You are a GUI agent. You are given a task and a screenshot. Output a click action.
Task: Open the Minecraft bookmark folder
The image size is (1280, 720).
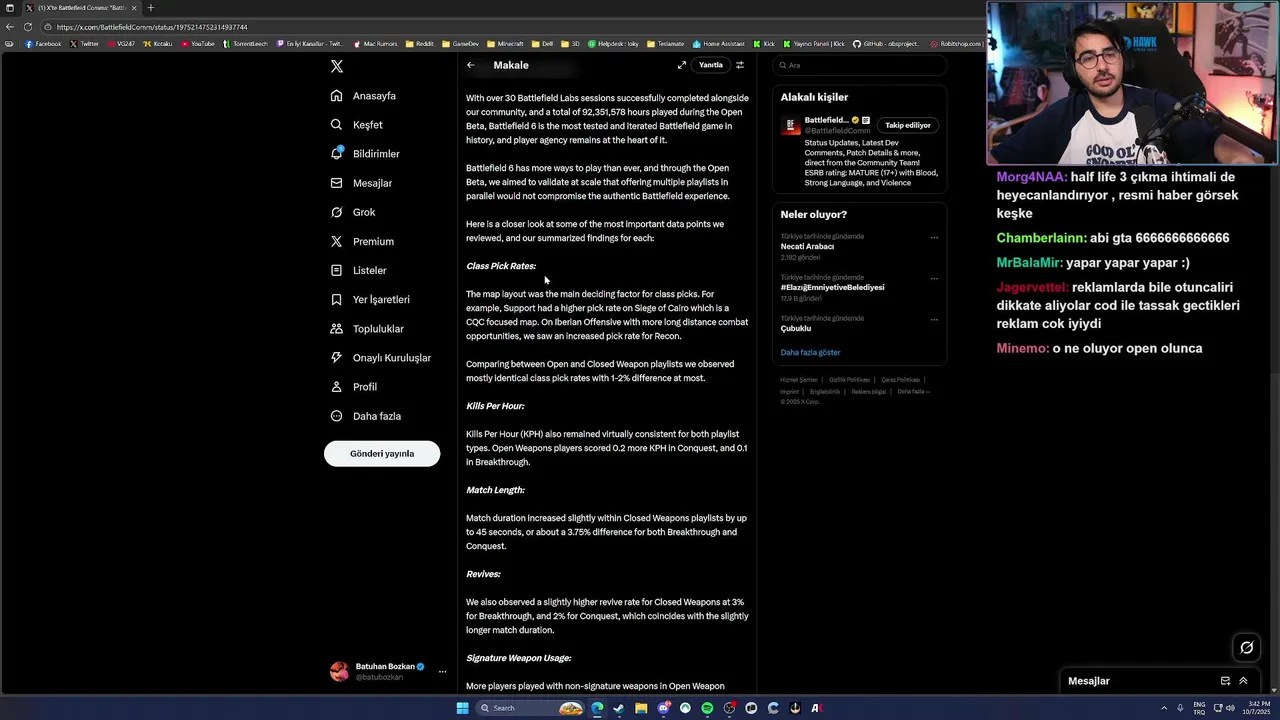tap(506, 44)
